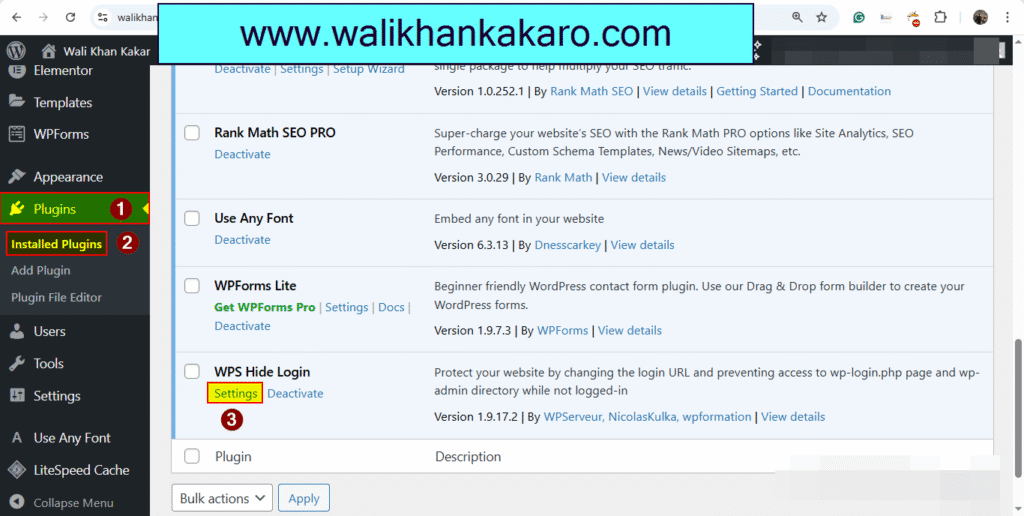The image size is (1024, 516).
Task: Click the Plugin column header in the footer row
Action: click(233, 457)
